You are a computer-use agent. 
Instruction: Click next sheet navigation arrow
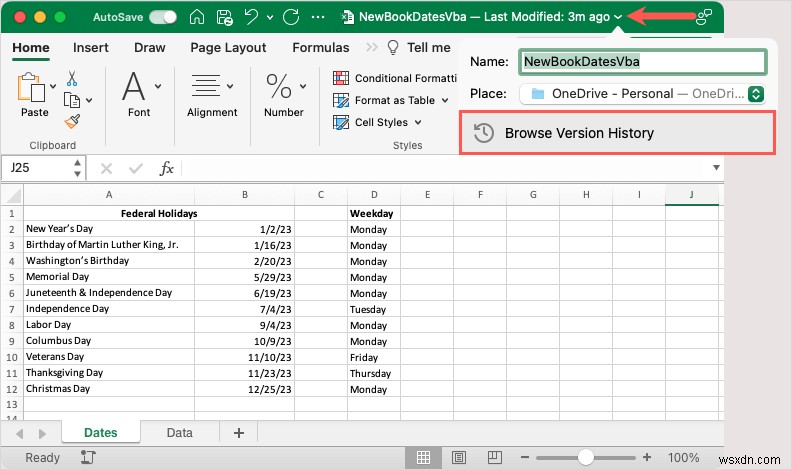pyautogui.click(x=42, y=433)
